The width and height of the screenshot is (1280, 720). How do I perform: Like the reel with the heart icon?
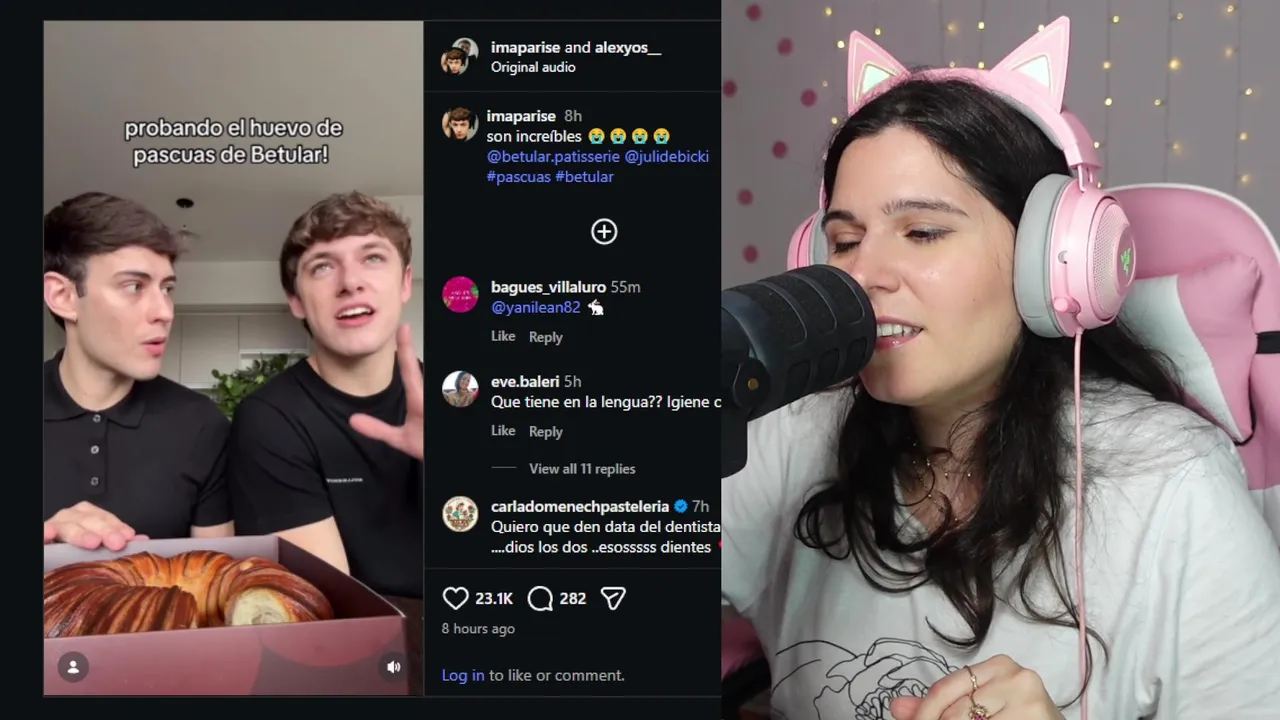tap(455, 598)
